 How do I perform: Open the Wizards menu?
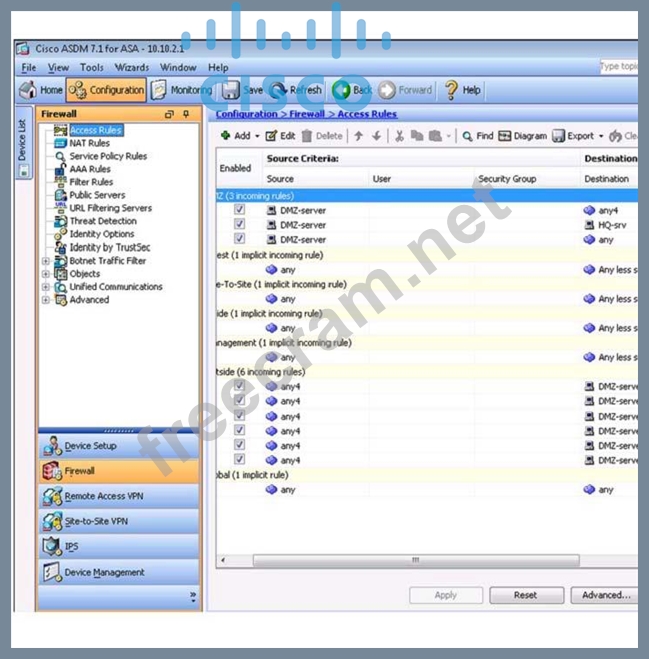point(131,68)
